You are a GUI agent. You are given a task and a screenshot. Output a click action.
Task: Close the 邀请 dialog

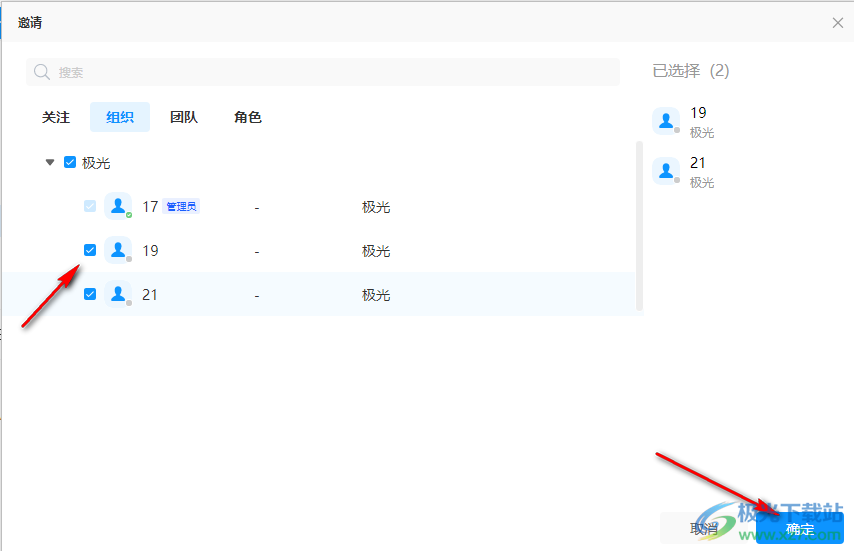click(x=838, y=22)
